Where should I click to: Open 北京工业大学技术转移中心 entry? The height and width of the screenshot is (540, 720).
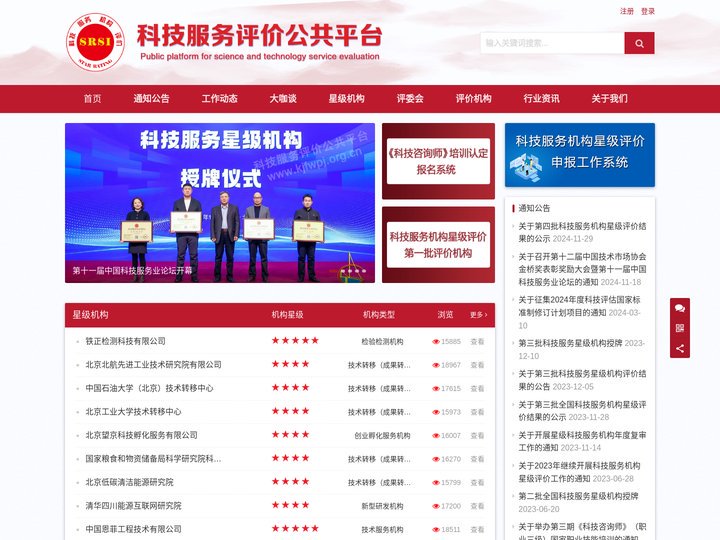point(133,411)
